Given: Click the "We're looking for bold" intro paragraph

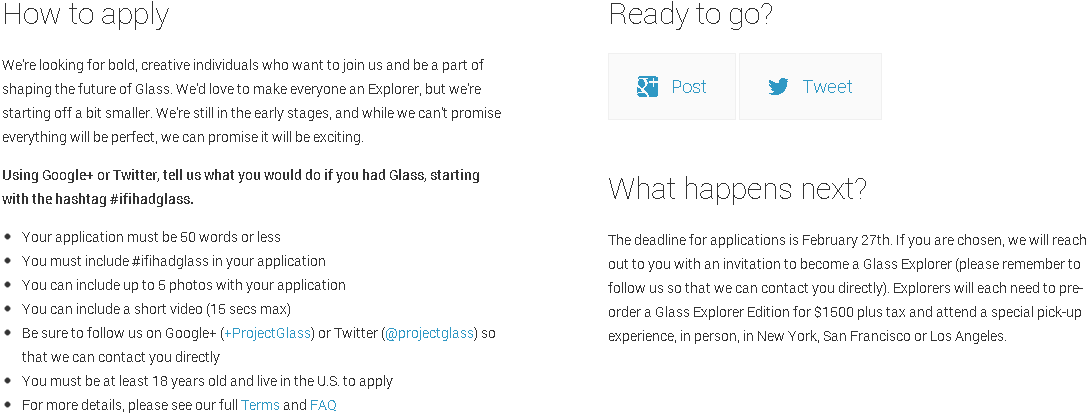Looking at the screenshot, I should click(x=250, y=101).
